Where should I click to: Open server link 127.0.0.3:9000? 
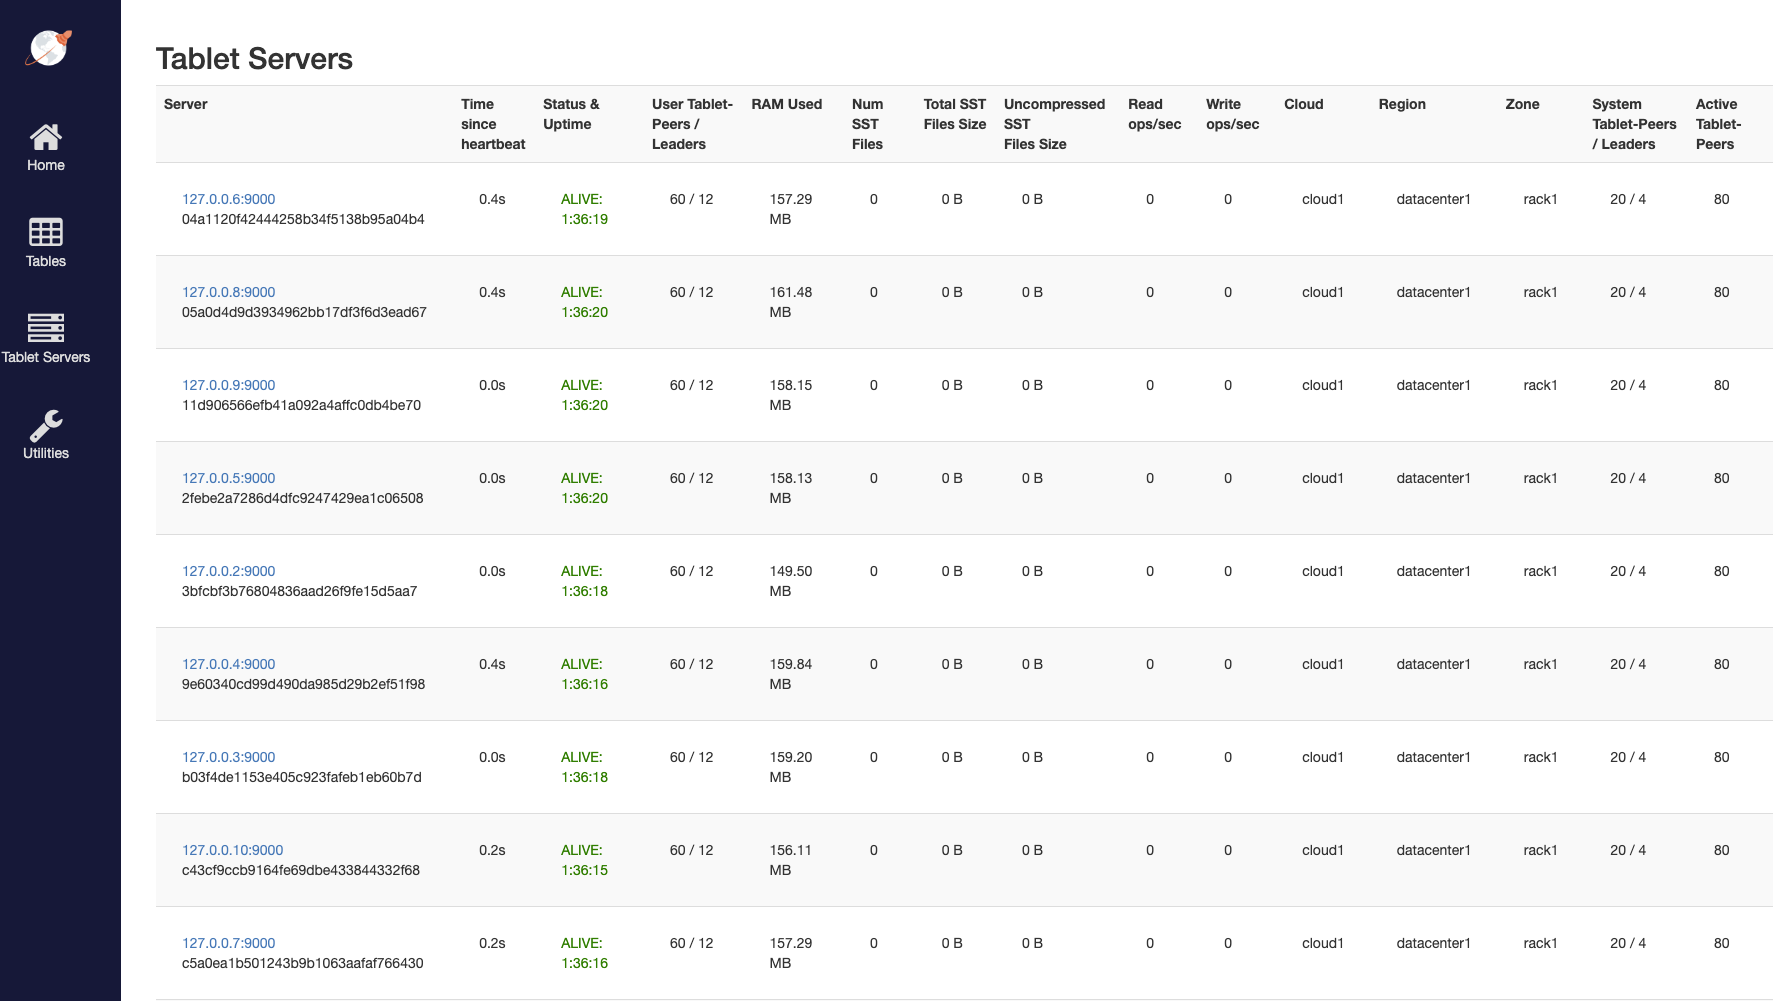tap(228, 757)
